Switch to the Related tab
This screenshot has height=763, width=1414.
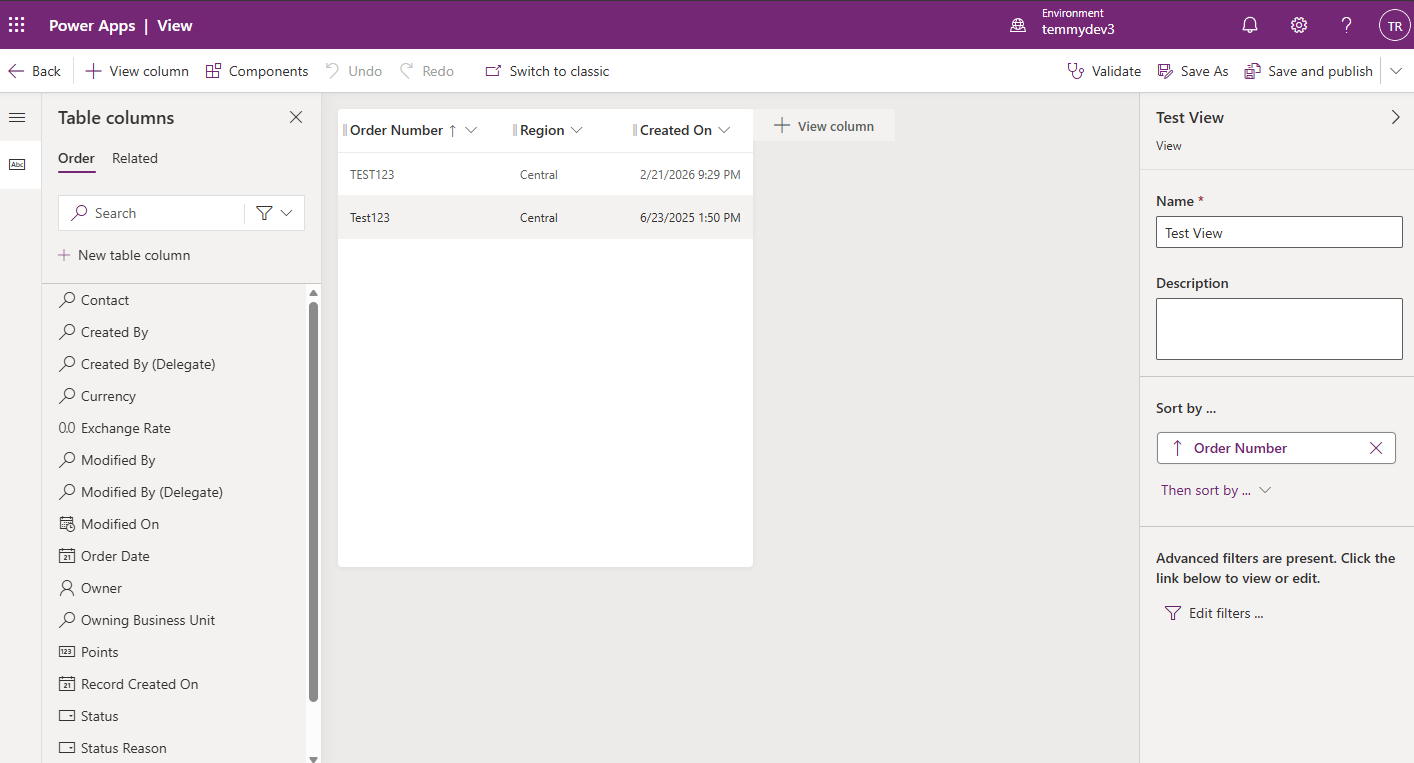pyautogui.click(x=135, y=158)
